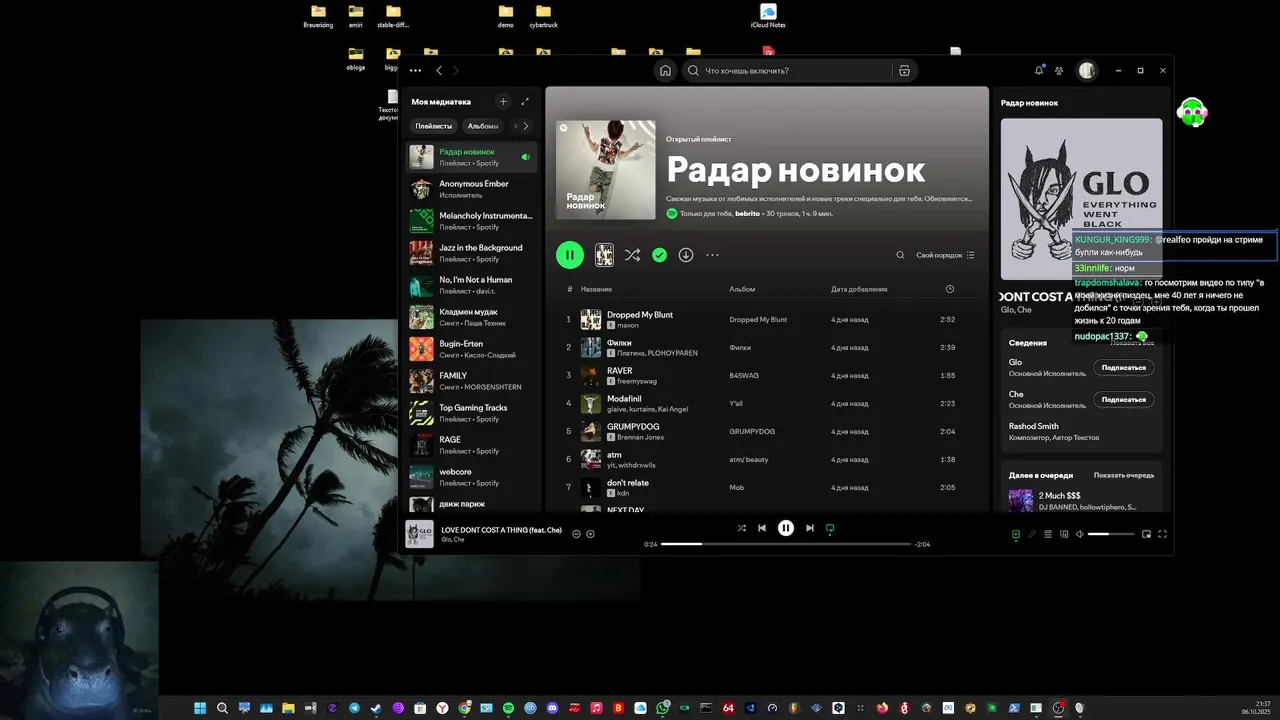Open the Brennan Jones artist link

(x=640, y=437)
